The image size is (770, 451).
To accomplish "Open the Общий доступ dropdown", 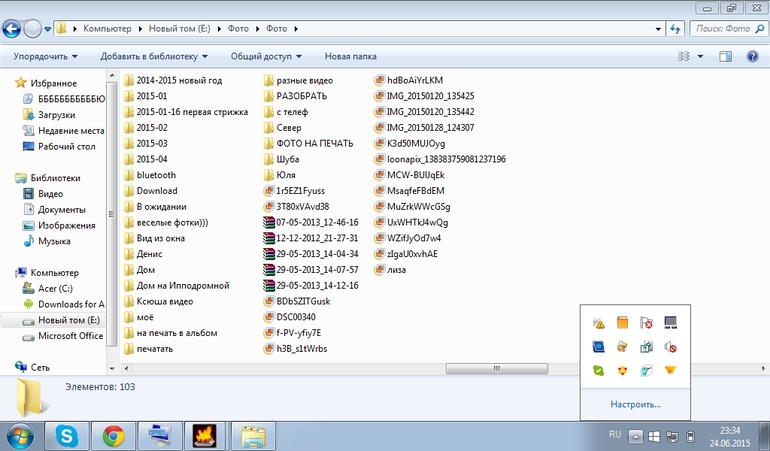I will [x=268, y=57].
